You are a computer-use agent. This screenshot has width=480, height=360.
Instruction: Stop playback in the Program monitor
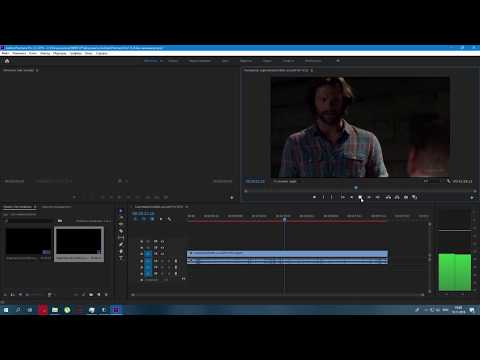[360, 197]
